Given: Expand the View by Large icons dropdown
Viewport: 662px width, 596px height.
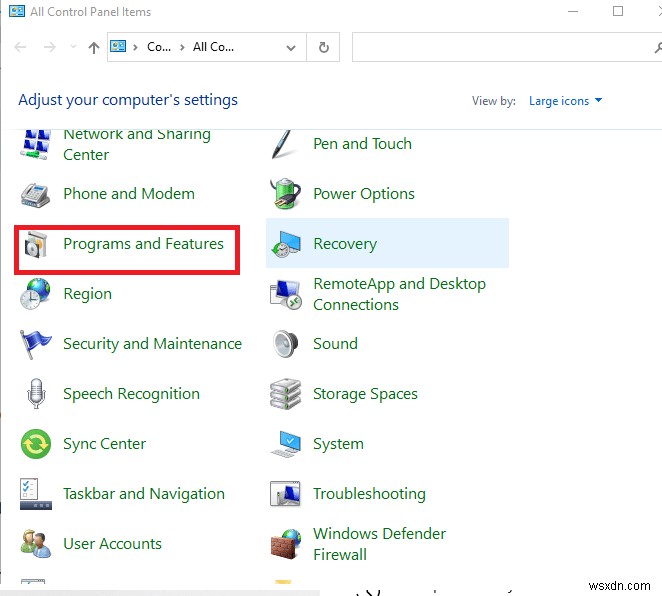Looking at the screenshot, I should (x=565, y=101).
